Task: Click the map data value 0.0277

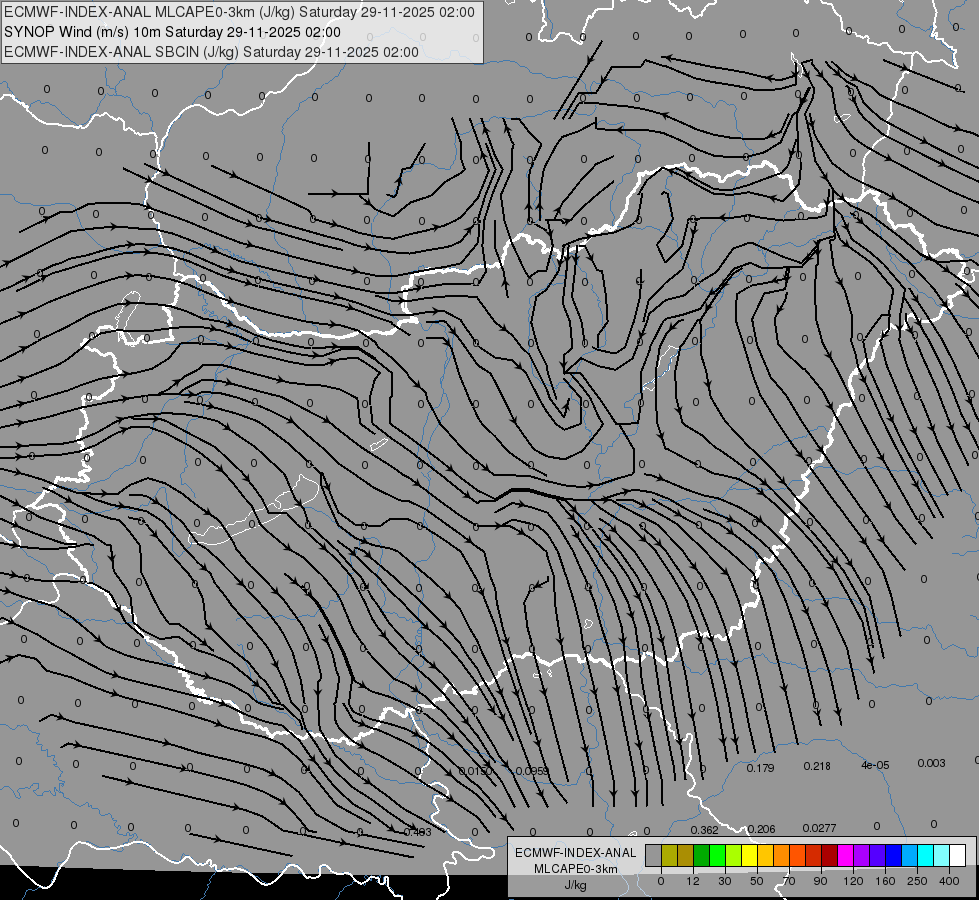Action: (x=819, y=828)
